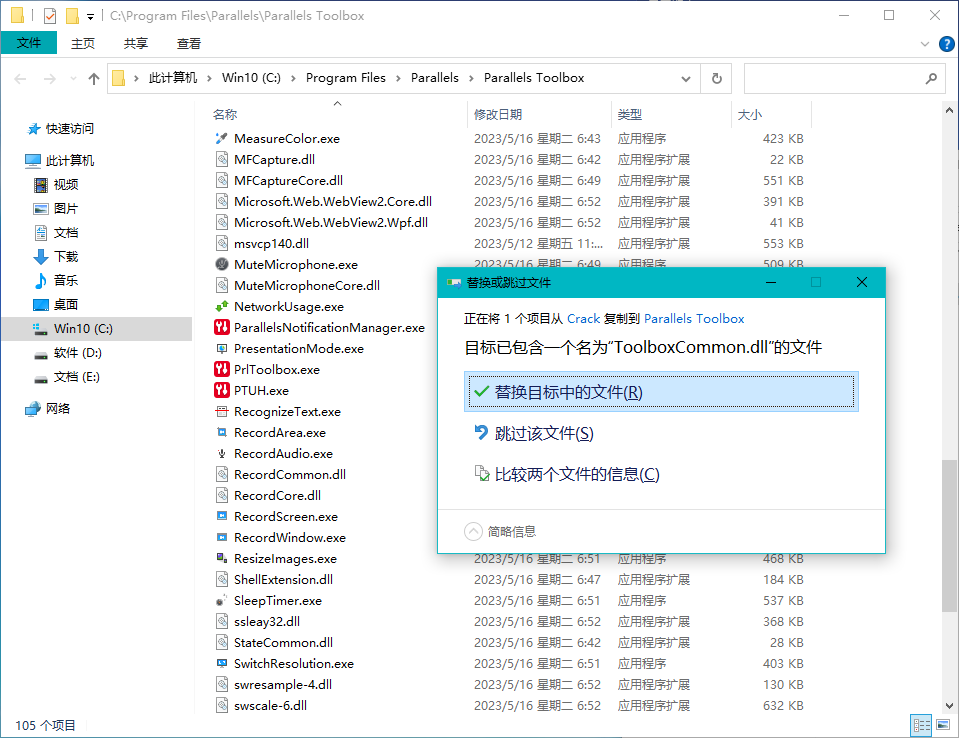Select the RecordAudio.exe microphone icon
The width and height of the screenshot is (959, 738).
(x=221, y=454)
